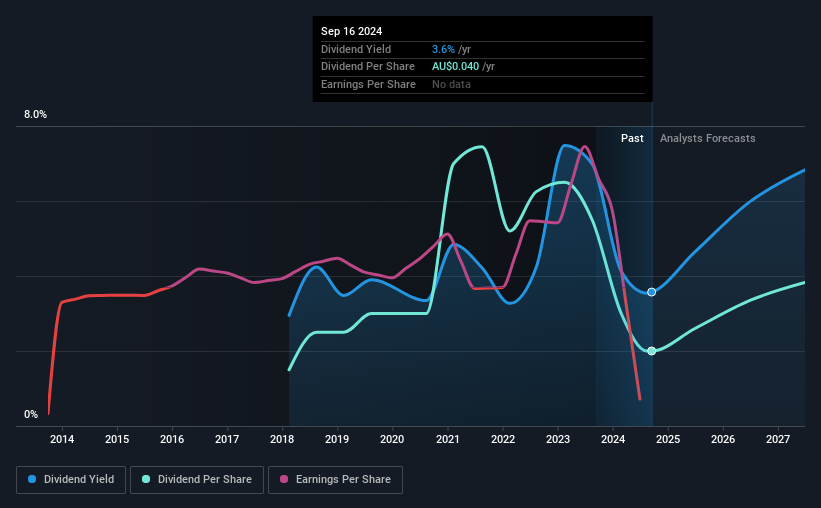Select the blue Dividend Yield data point marker

coord(651,292)
